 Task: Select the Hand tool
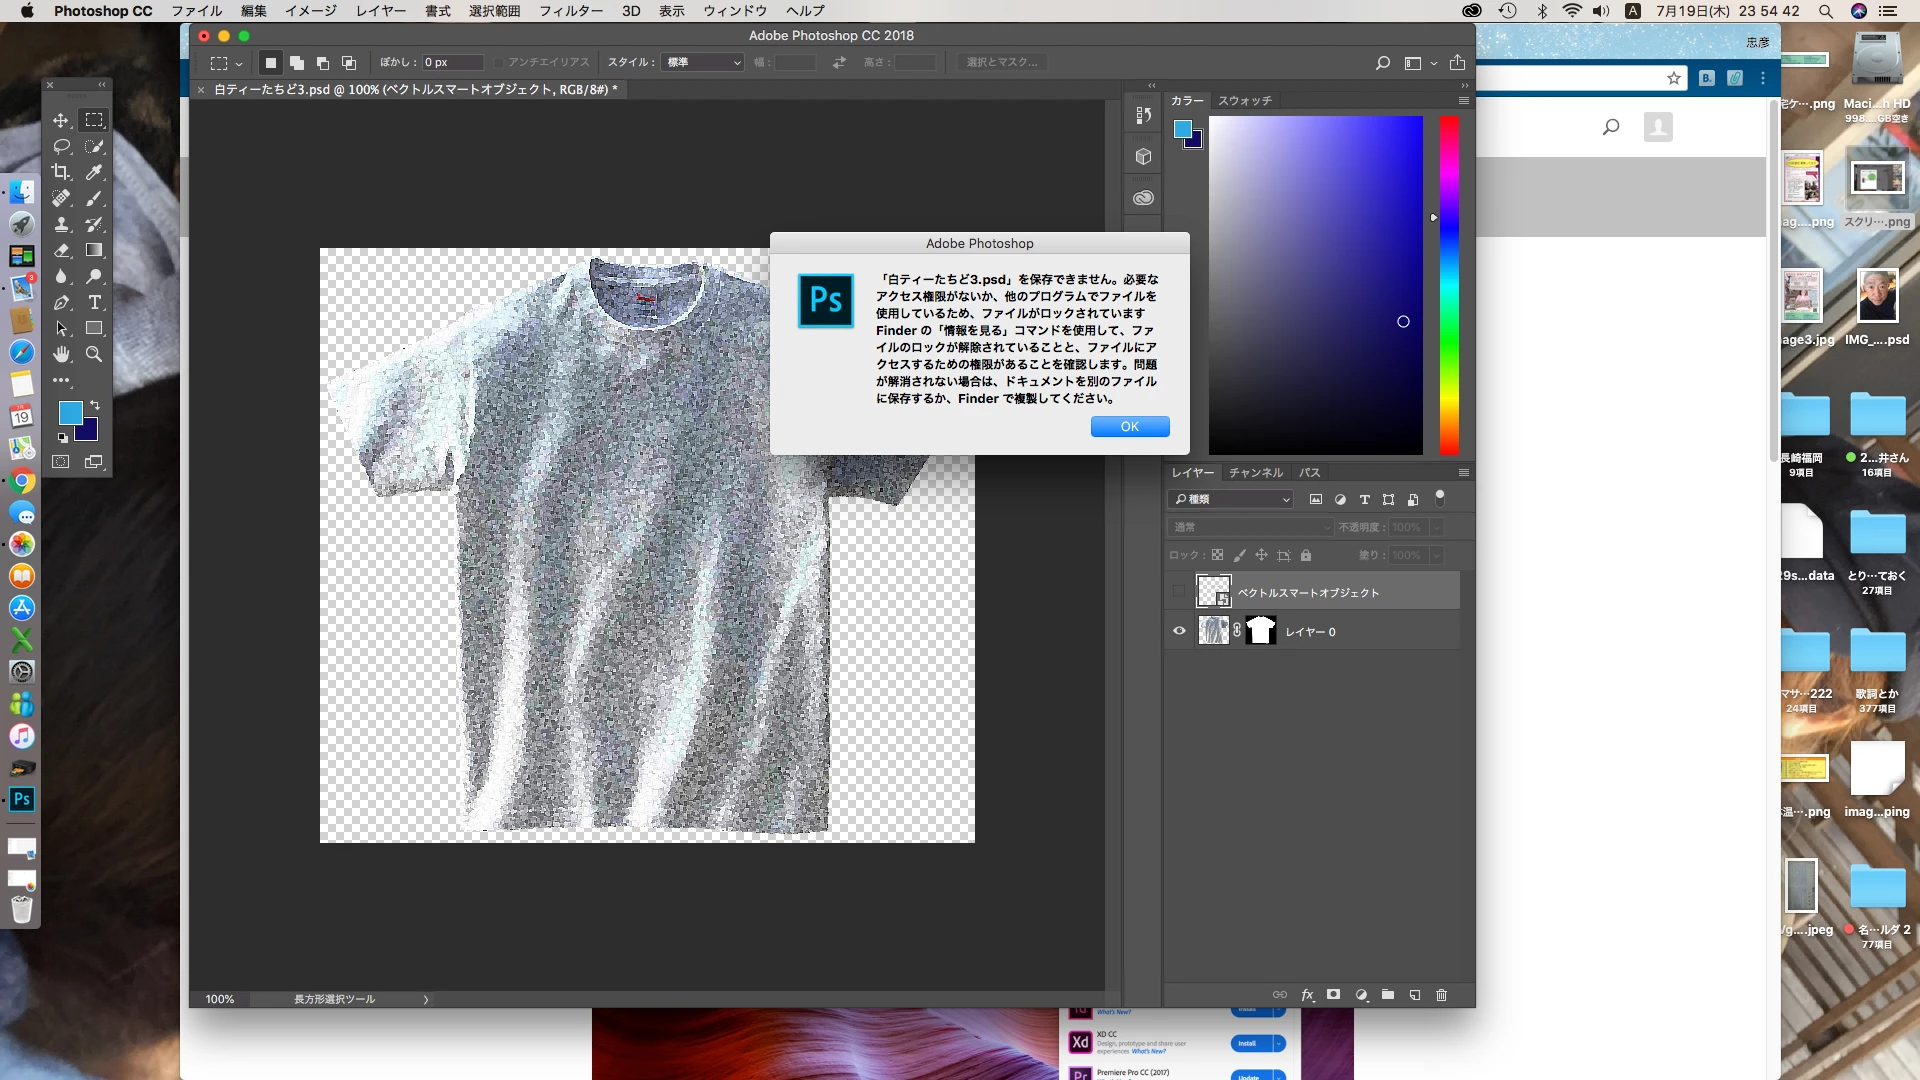click(x=61, y=354)
